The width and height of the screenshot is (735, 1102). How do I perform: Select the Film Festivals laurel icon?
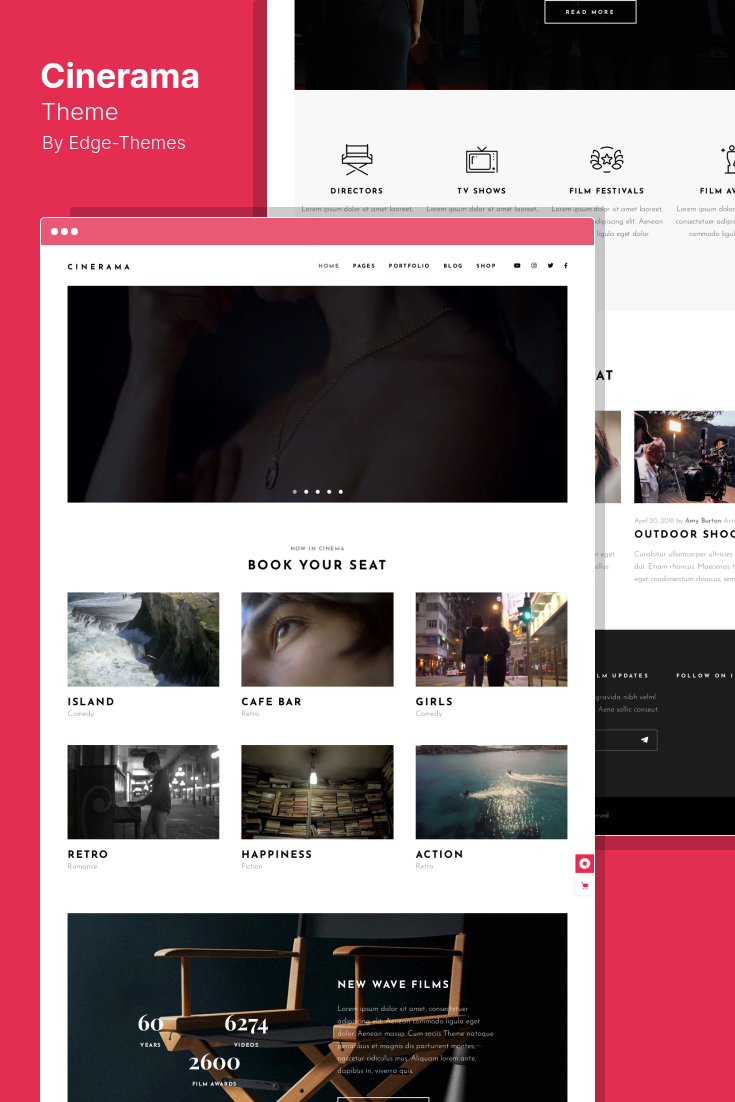click(606, 160)
